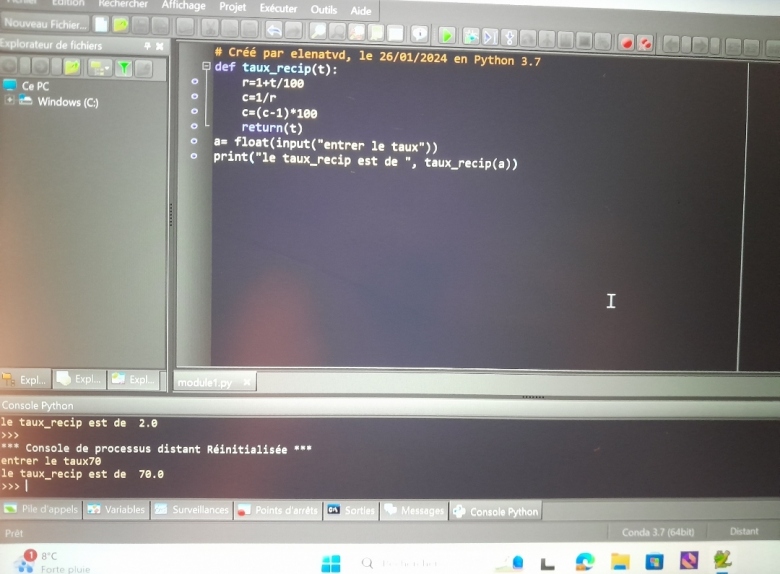Click the search magnifier toolbar icon
780x574 pixels.
coord(318,33)
